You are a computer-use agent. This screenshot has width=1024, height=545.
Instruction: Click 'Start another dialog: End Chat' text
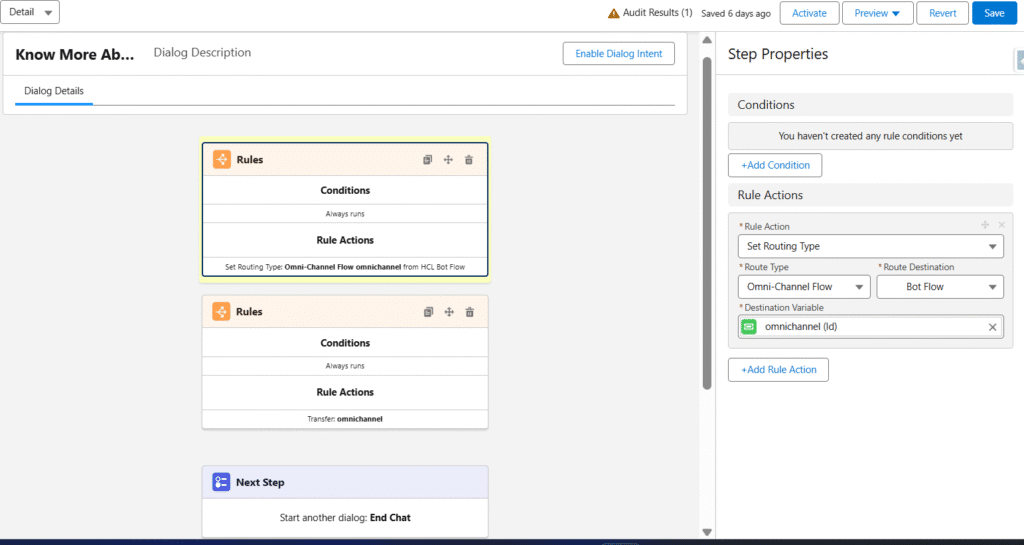tap(345, 518)
